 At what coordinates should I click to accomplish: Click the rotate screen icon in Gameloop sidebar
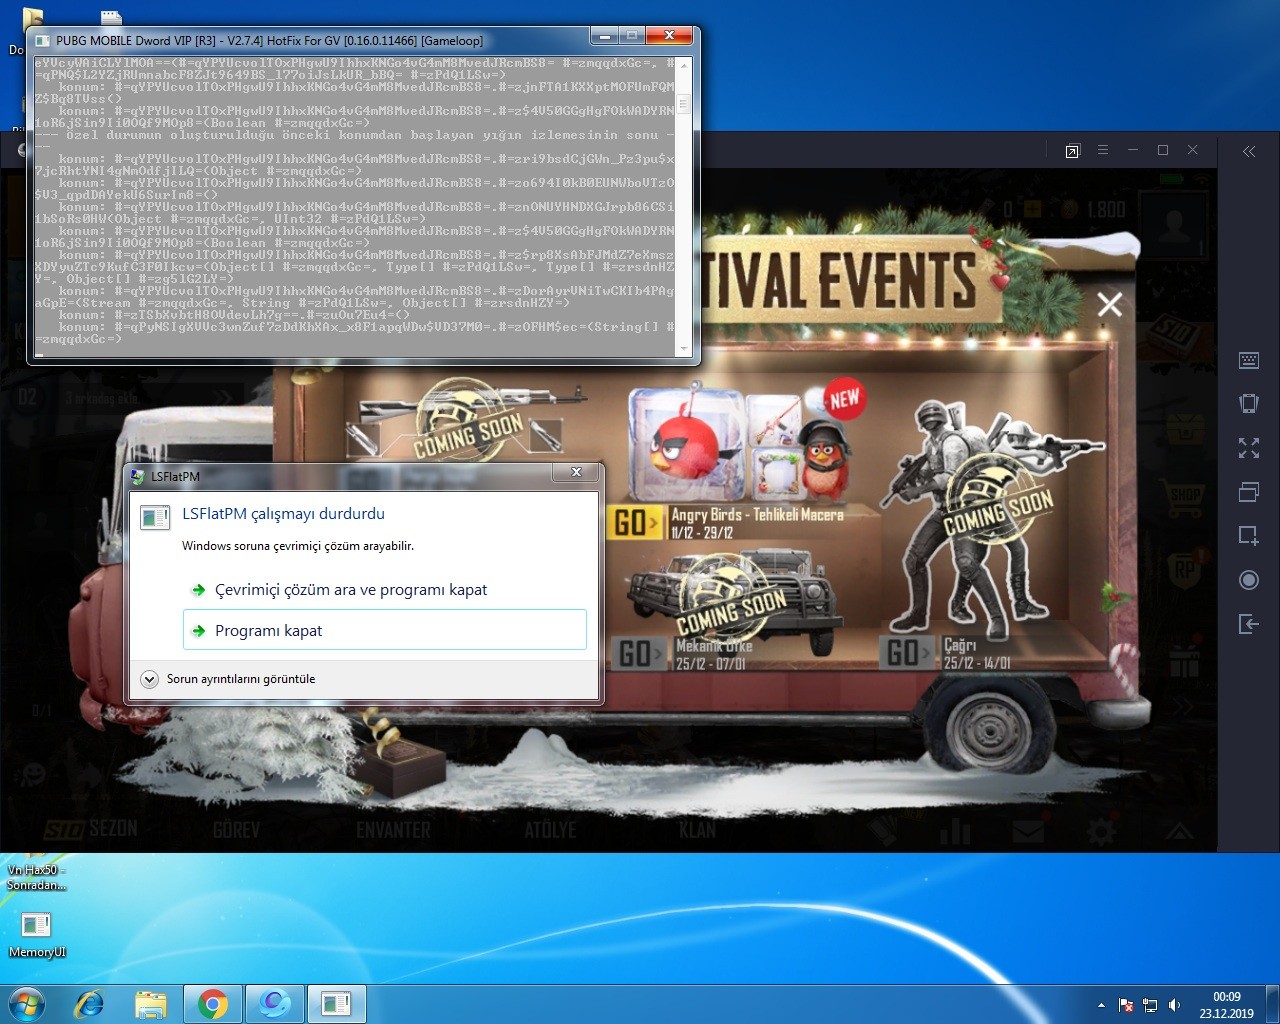coord(1249,404)
